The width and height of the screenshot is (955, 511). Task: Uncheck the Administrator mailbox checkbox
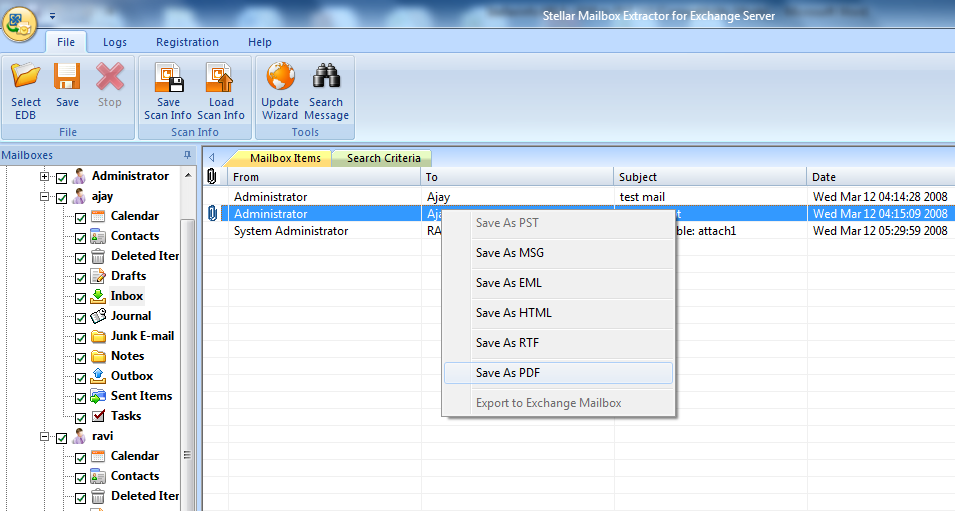point(62,178)
